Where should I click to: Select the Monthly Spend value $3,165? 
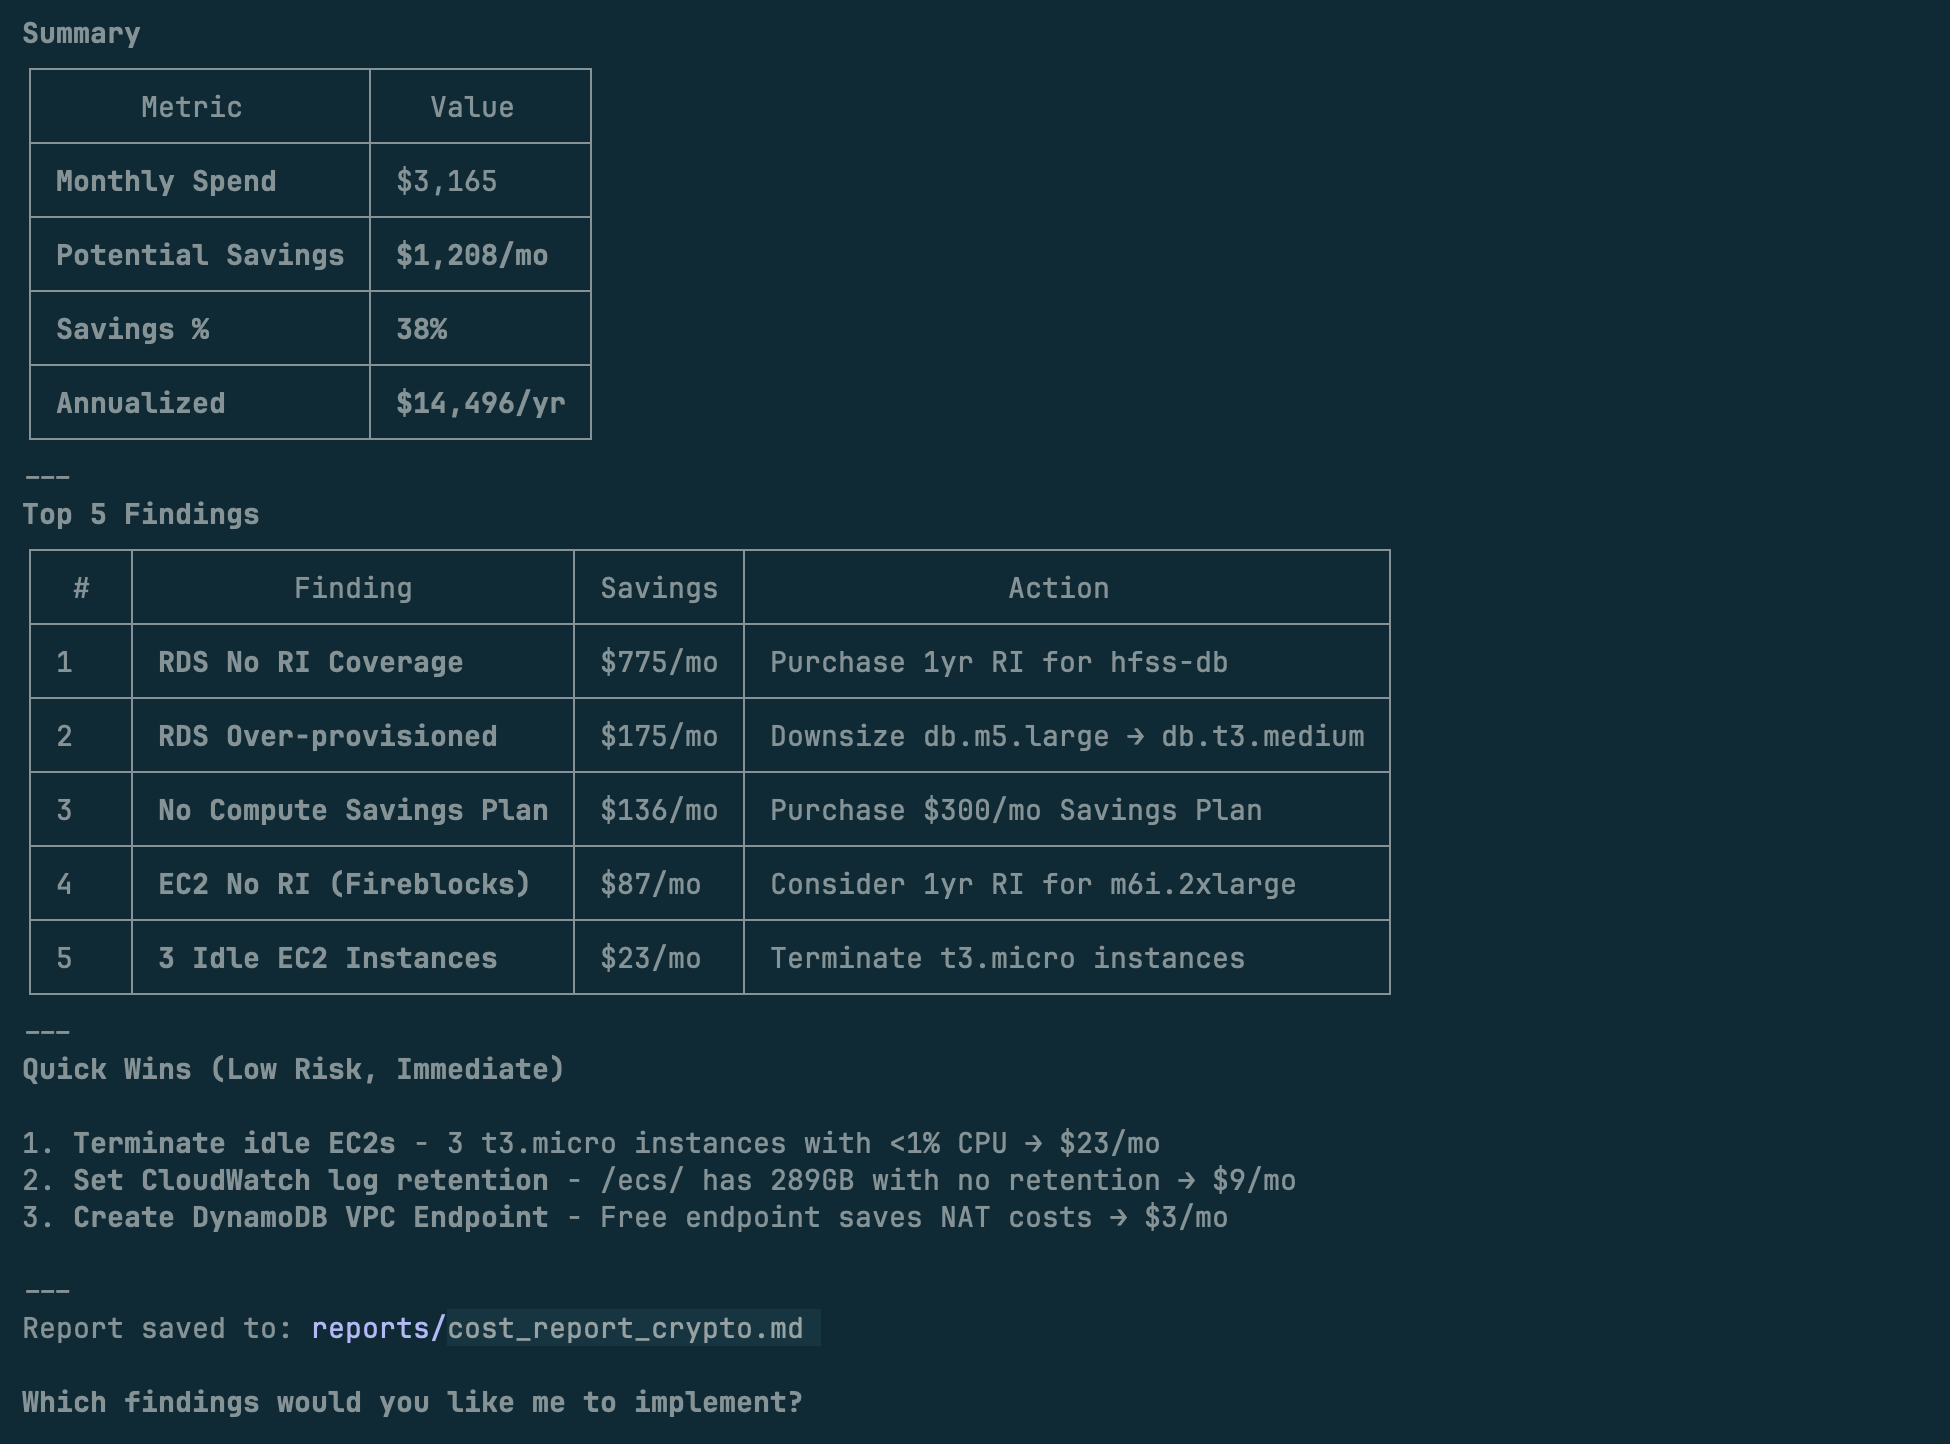coord(446,181)
